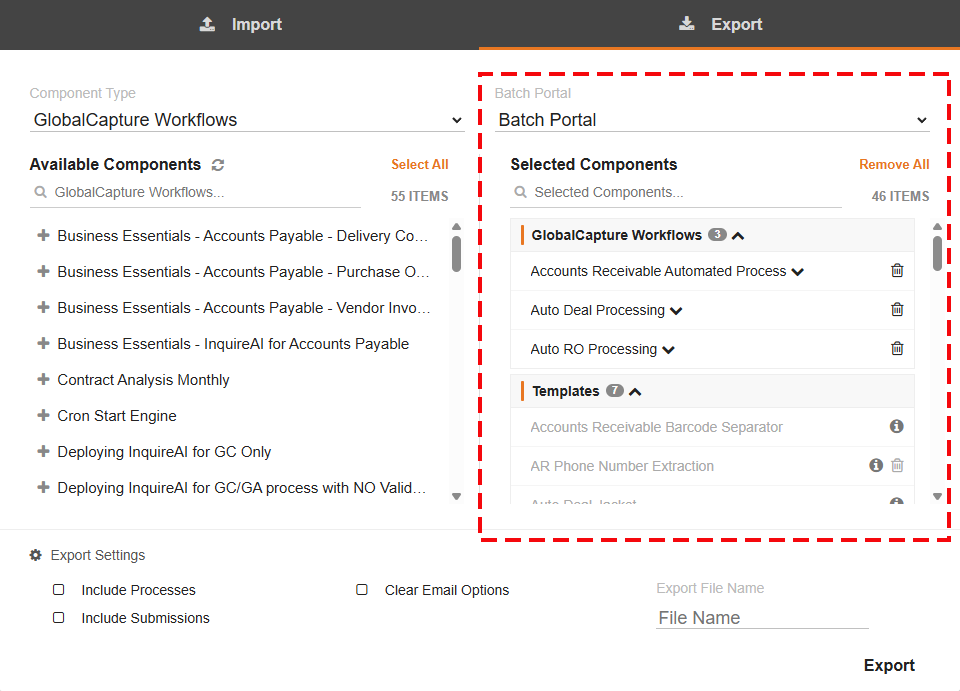960x691 pixels.
Task: Expand Auto RO Processing chevron
Action: pyautogui.click(x=669, y=350)
